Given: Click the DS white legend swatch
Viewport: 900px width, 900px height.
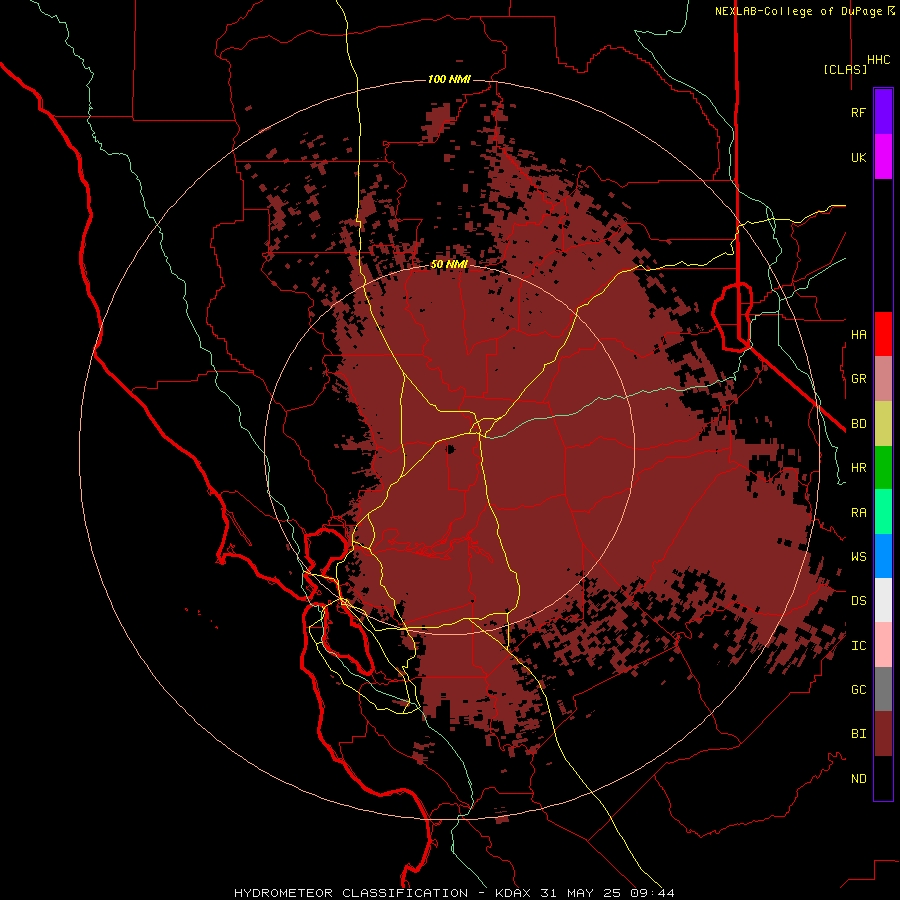Looking at the screenshot, I should 883,600.
